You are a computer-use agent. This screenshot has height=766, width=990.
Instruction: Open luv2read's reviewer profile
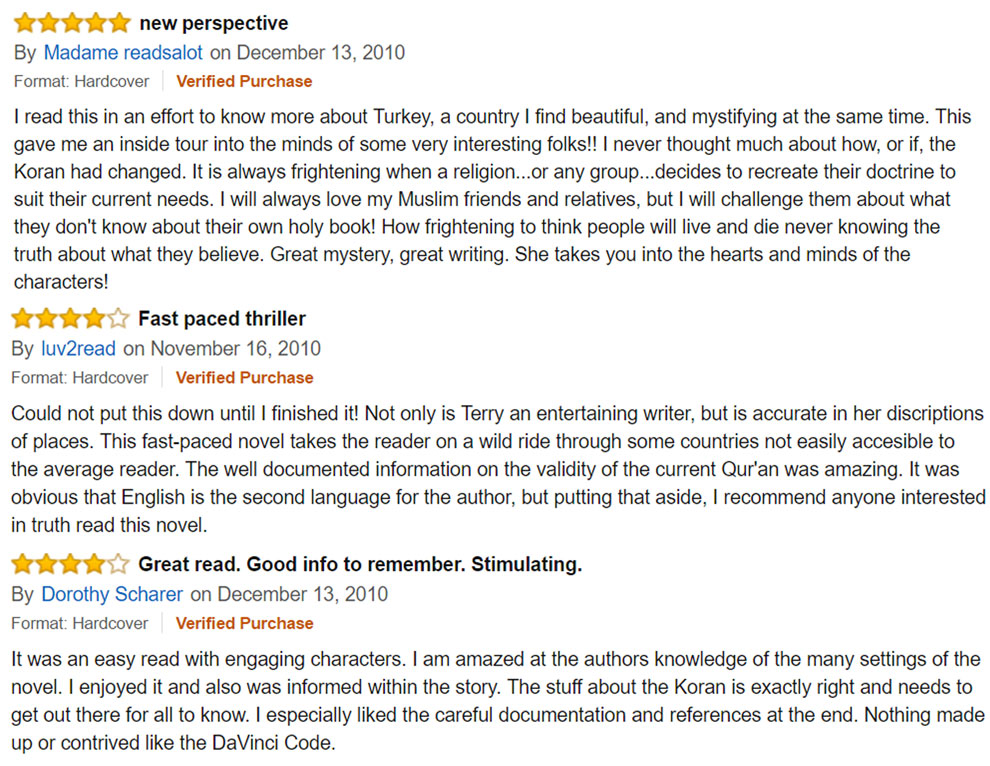click(78, 349)
